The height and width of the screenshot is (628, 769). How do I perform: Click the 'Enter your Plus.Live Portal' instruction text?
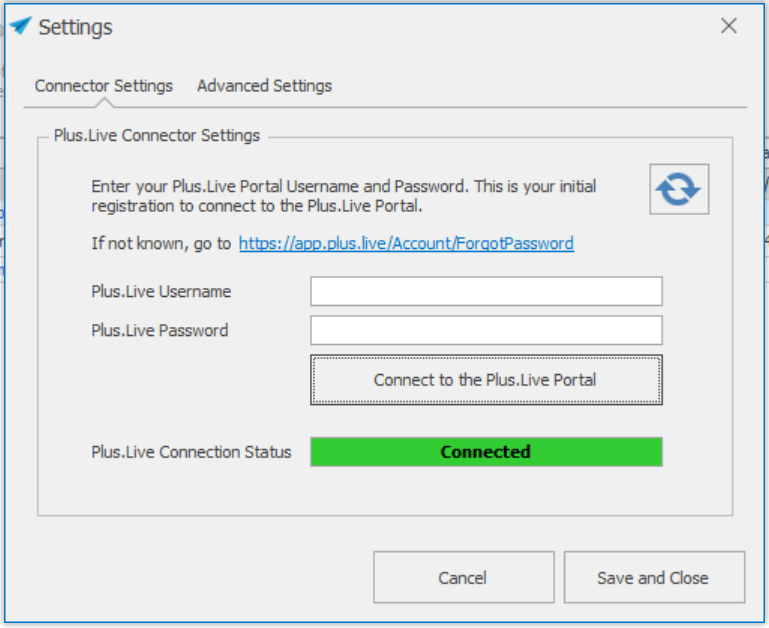tap(344, 196)
